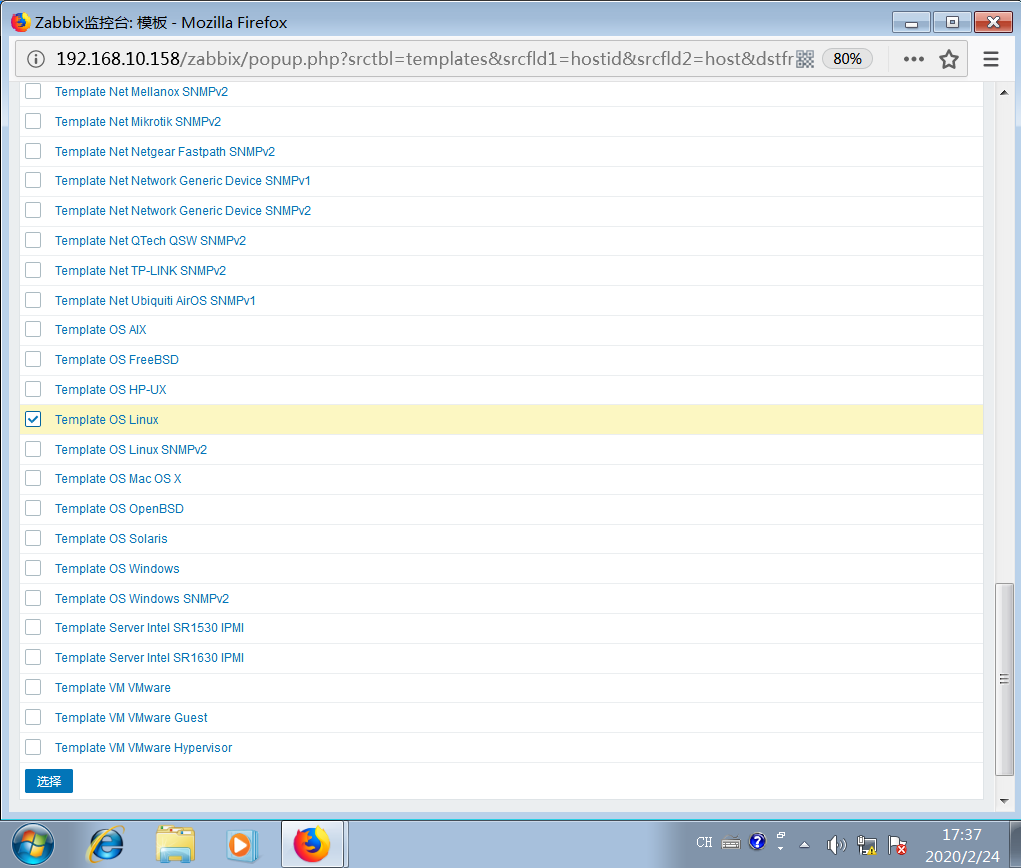Screen dimensions: 1021x868
Task: Click the QR code icon in address bar
Action: click(x=805, y=59)
